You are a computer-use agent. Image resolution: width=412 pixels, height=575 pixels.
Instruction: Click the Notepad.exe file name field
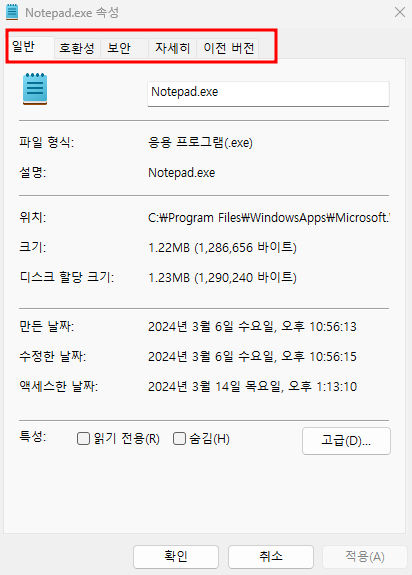click(x=268, y=94)
